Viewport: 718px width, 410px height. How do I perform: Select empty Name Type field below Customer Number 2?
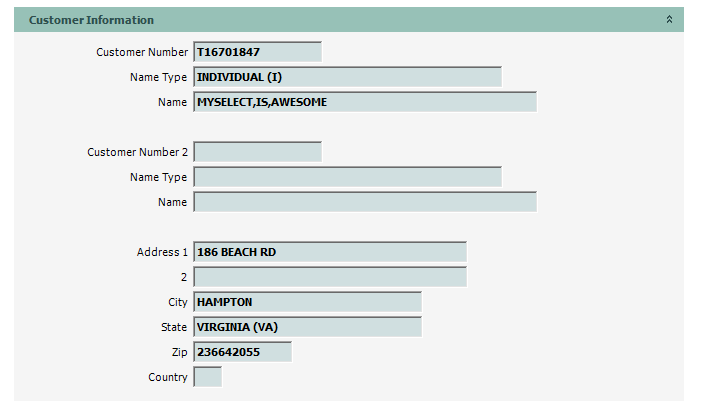(x=347, y=177)
